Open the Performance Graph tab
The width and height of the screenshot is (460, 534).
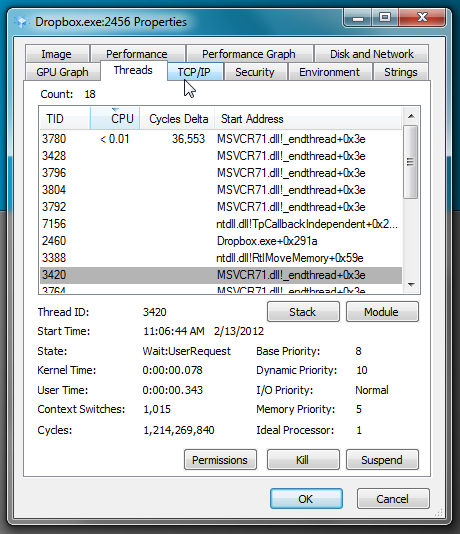(x=249, y=54)
